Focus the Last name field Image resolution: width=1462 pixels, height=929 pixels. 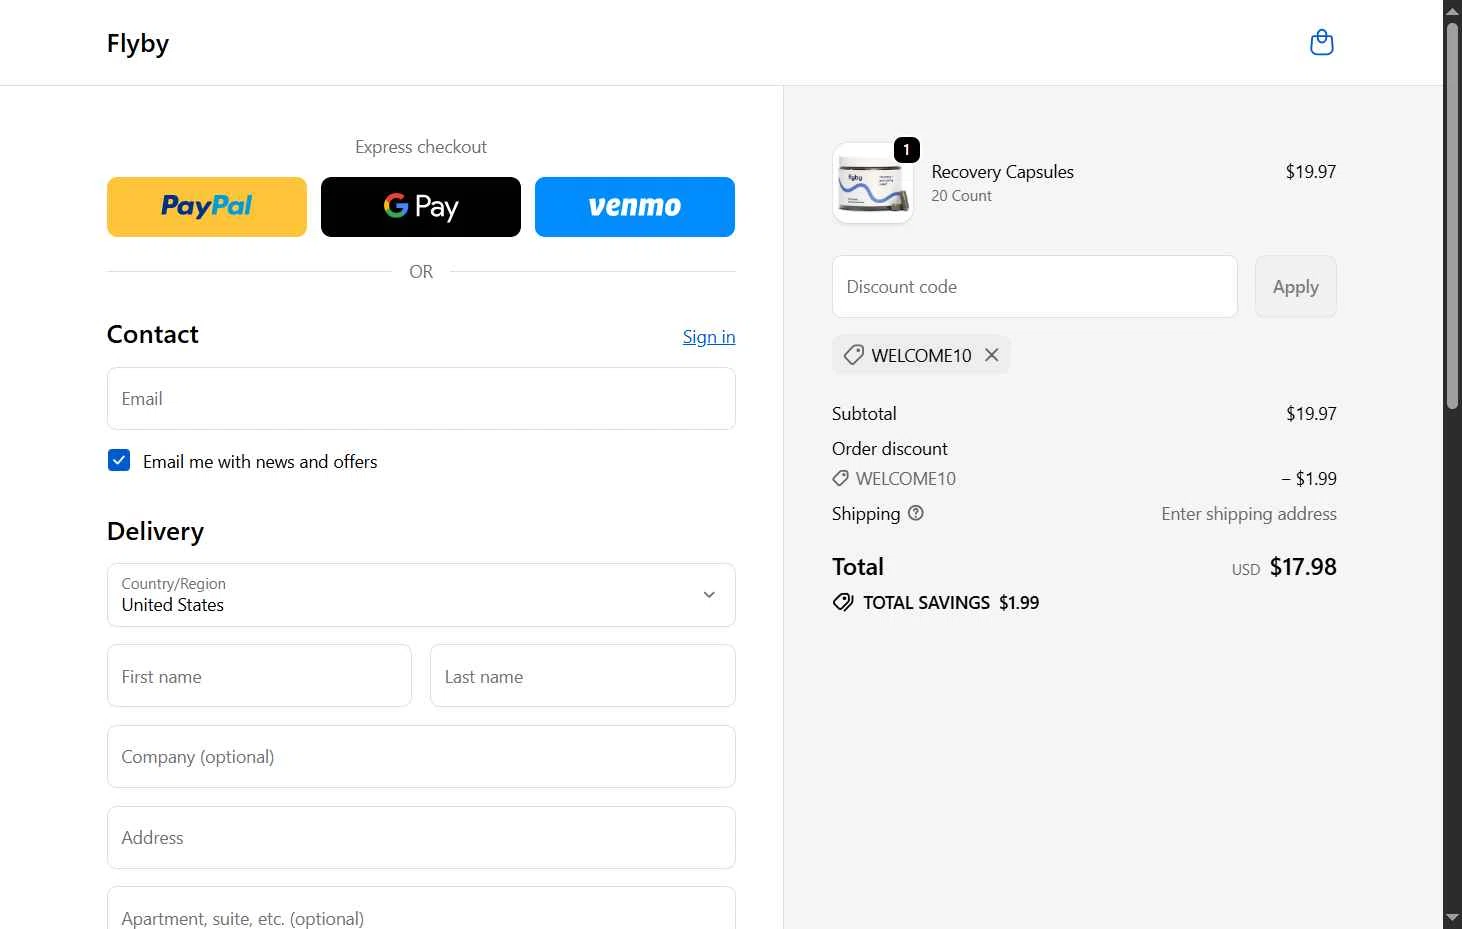click(583, 676)
